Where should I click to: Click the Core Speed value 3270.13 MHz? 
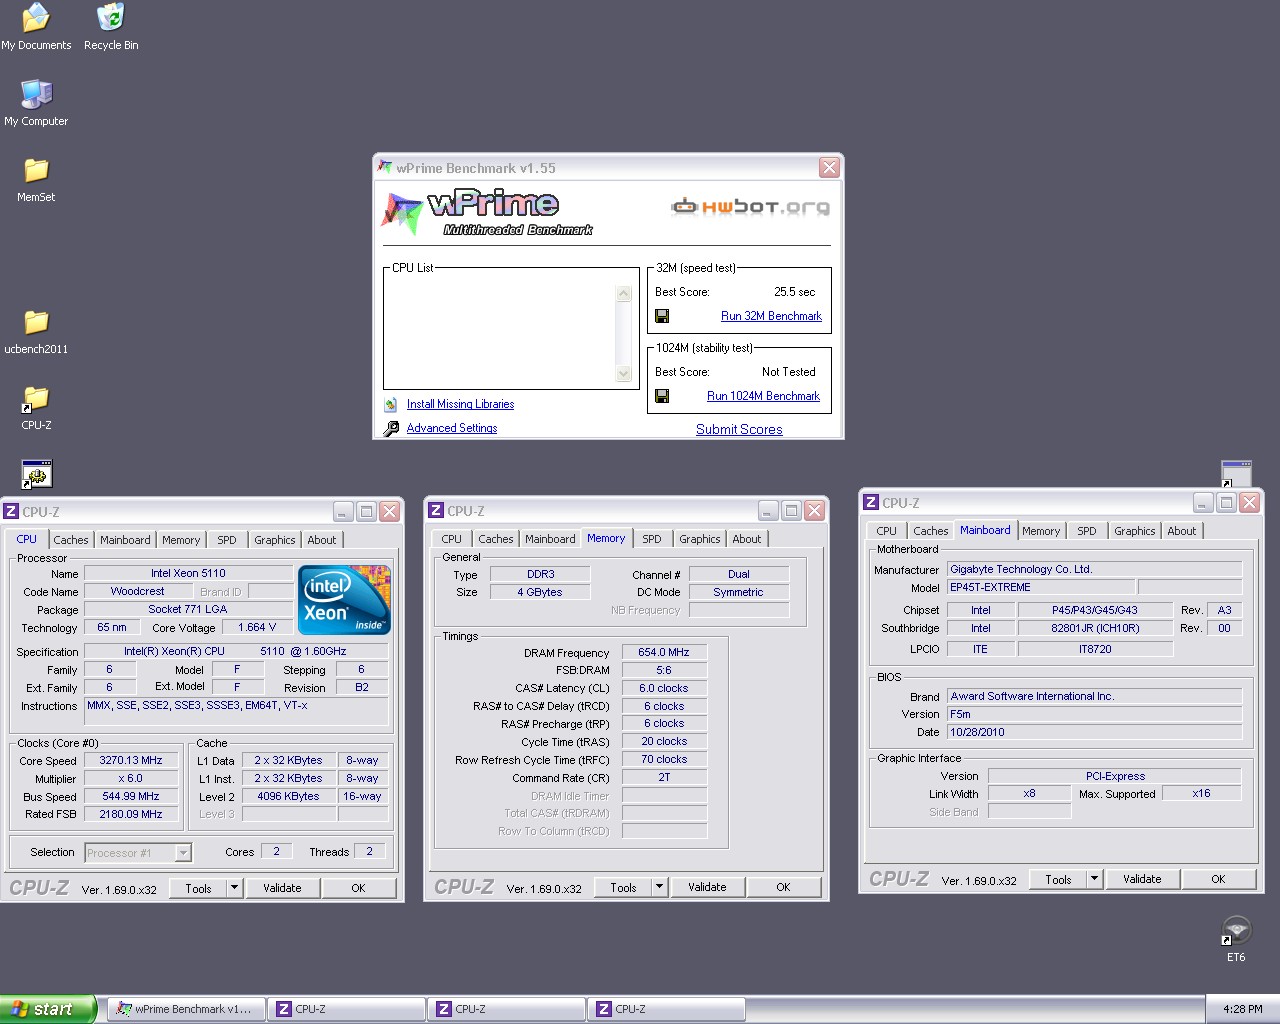click(x=131, y=760)
